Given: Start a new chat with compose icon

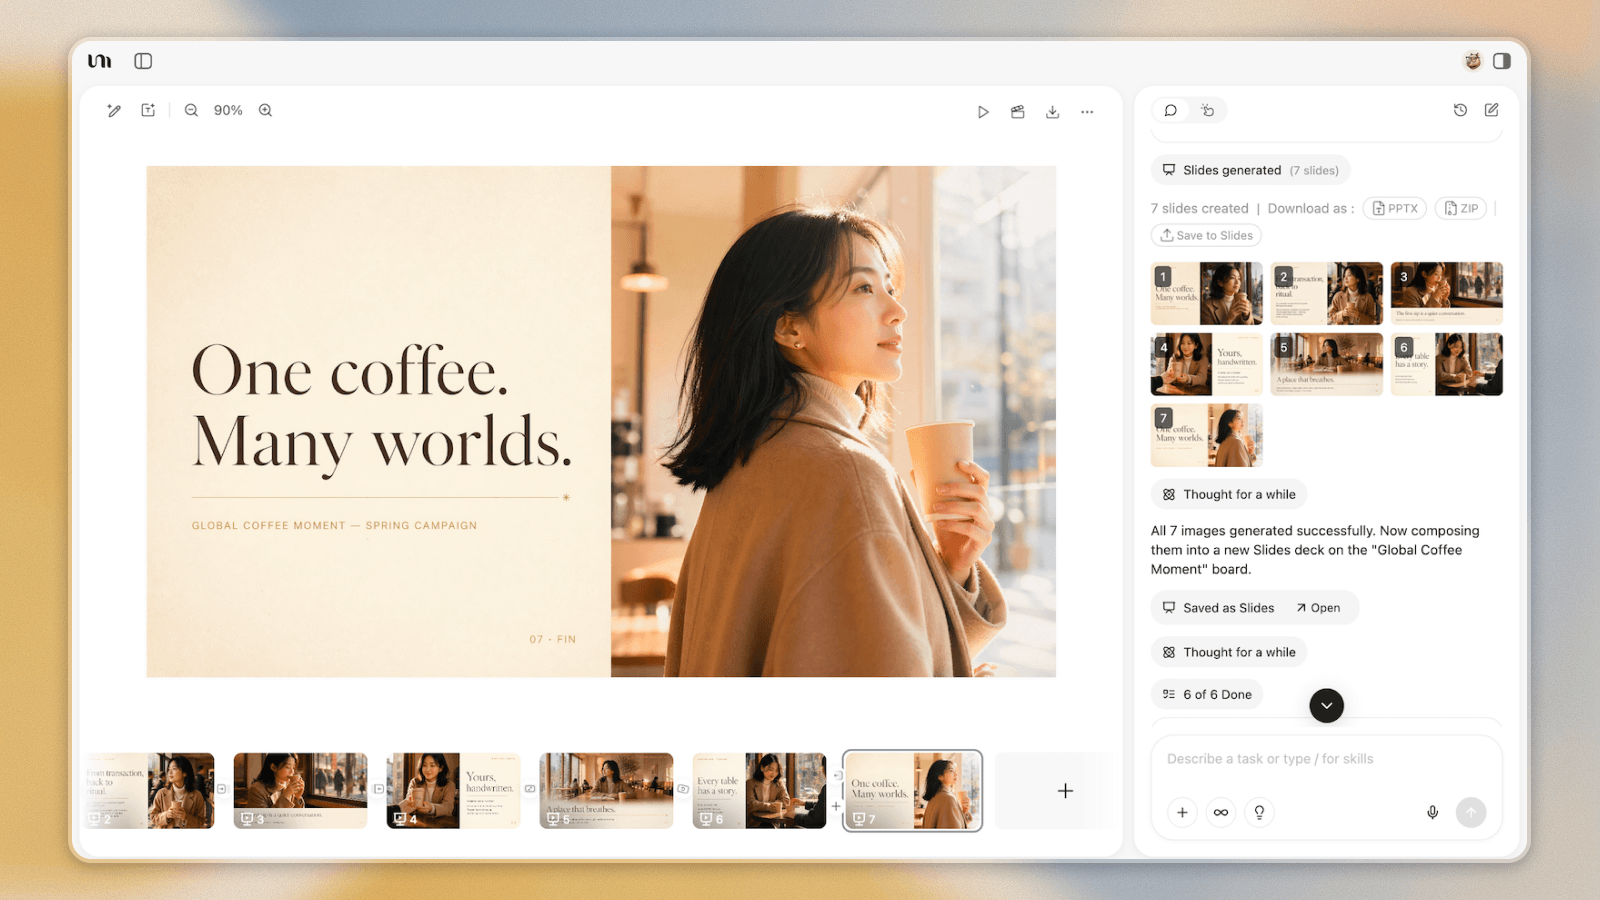Looking at the screenshot, I should click(1491, 110).
